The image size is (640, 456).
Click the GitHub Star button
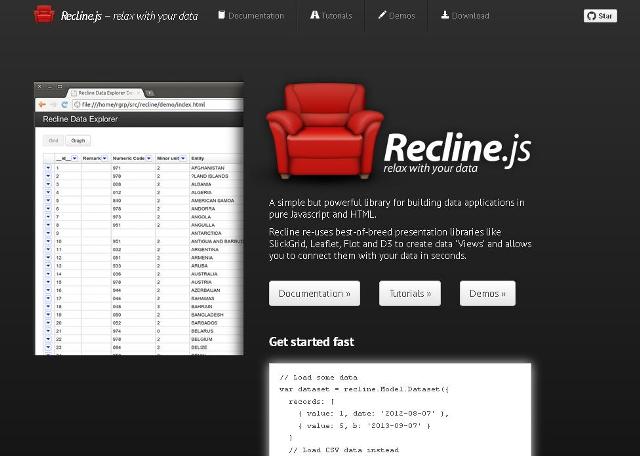(600, 16)
